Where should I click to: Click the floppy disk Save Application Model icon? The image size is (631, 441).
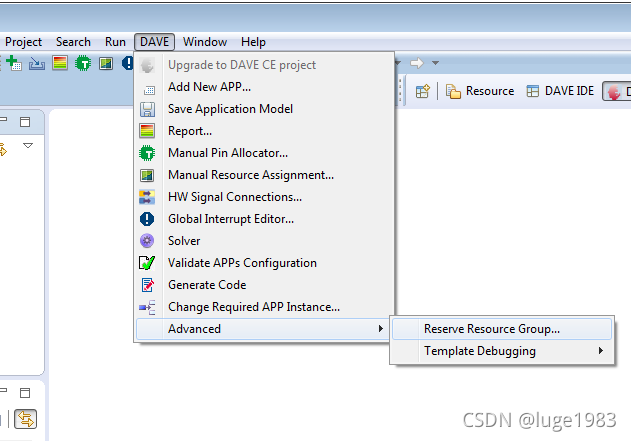(147, 109)
